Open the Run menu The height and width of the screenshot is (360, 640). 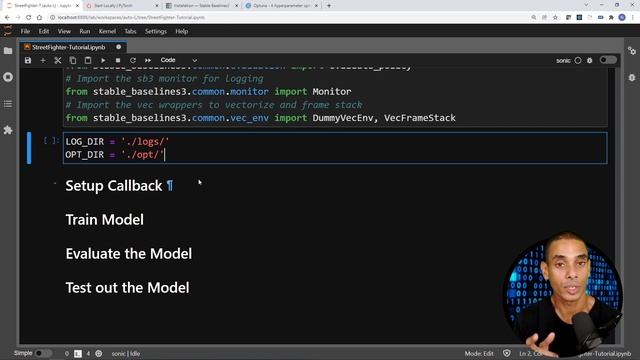click(x=84, y=31)
